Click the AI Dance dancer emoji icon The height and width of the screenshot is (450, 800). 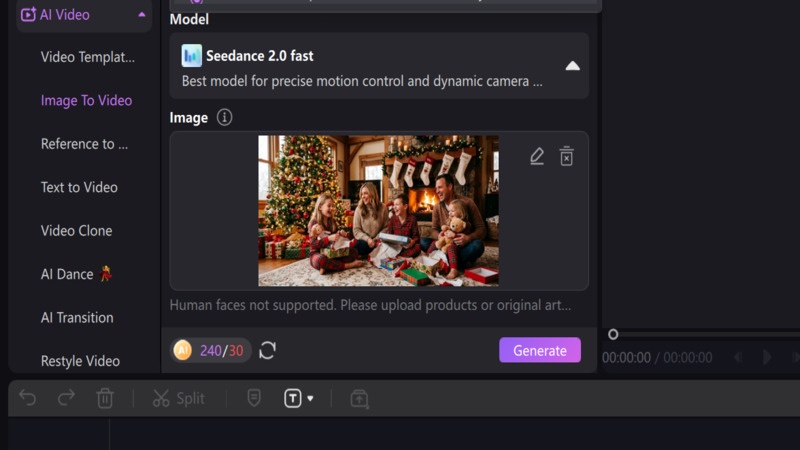pyautogui.click(x=106, y=273)
